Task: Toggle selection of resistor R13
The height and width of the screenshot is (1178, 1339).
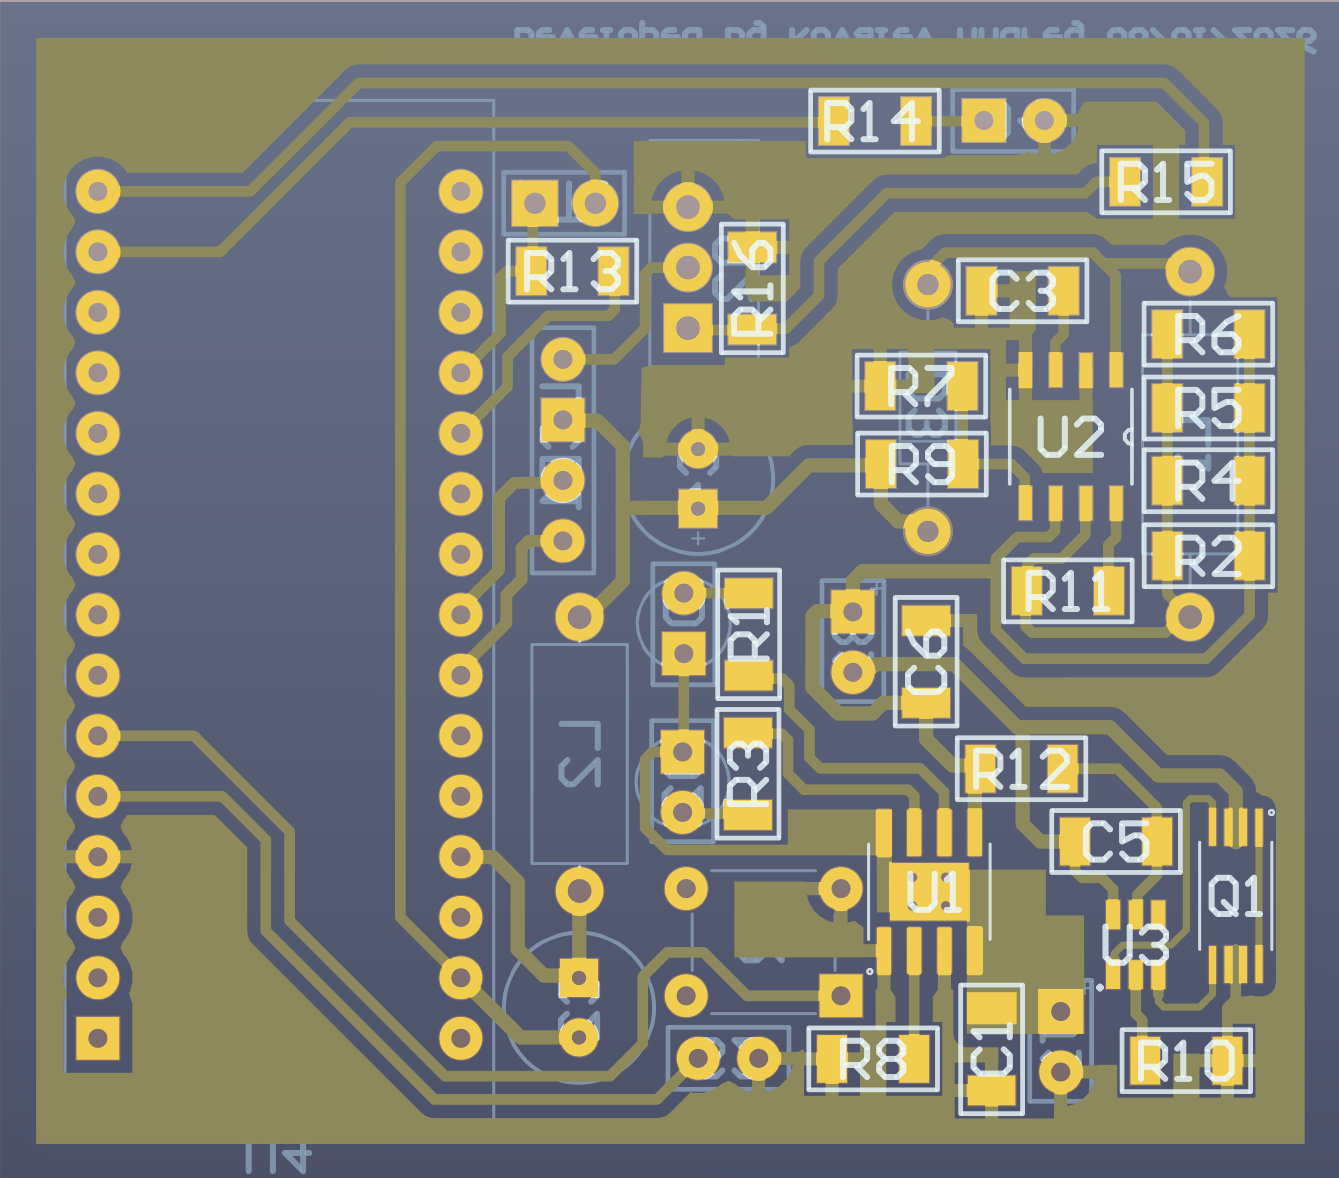Action: [x=574, y=270]
